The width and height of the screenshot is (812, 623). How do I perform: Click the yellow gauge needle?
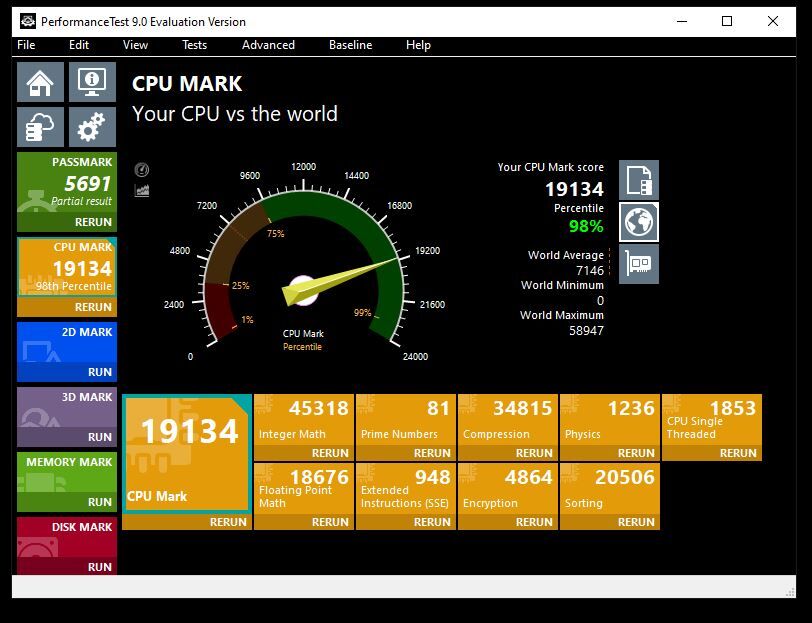point(339,281)
